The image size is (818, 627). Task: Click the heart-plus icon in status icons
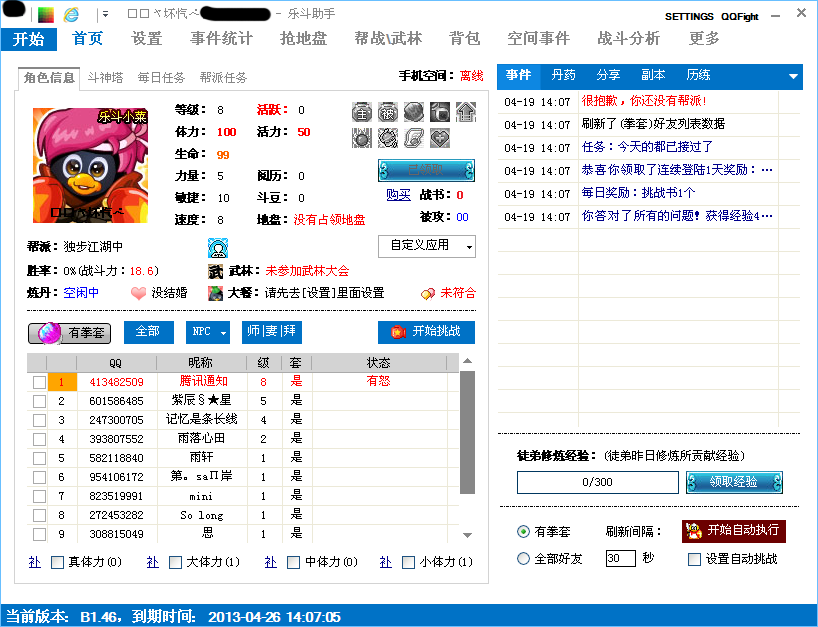point(439,138)
